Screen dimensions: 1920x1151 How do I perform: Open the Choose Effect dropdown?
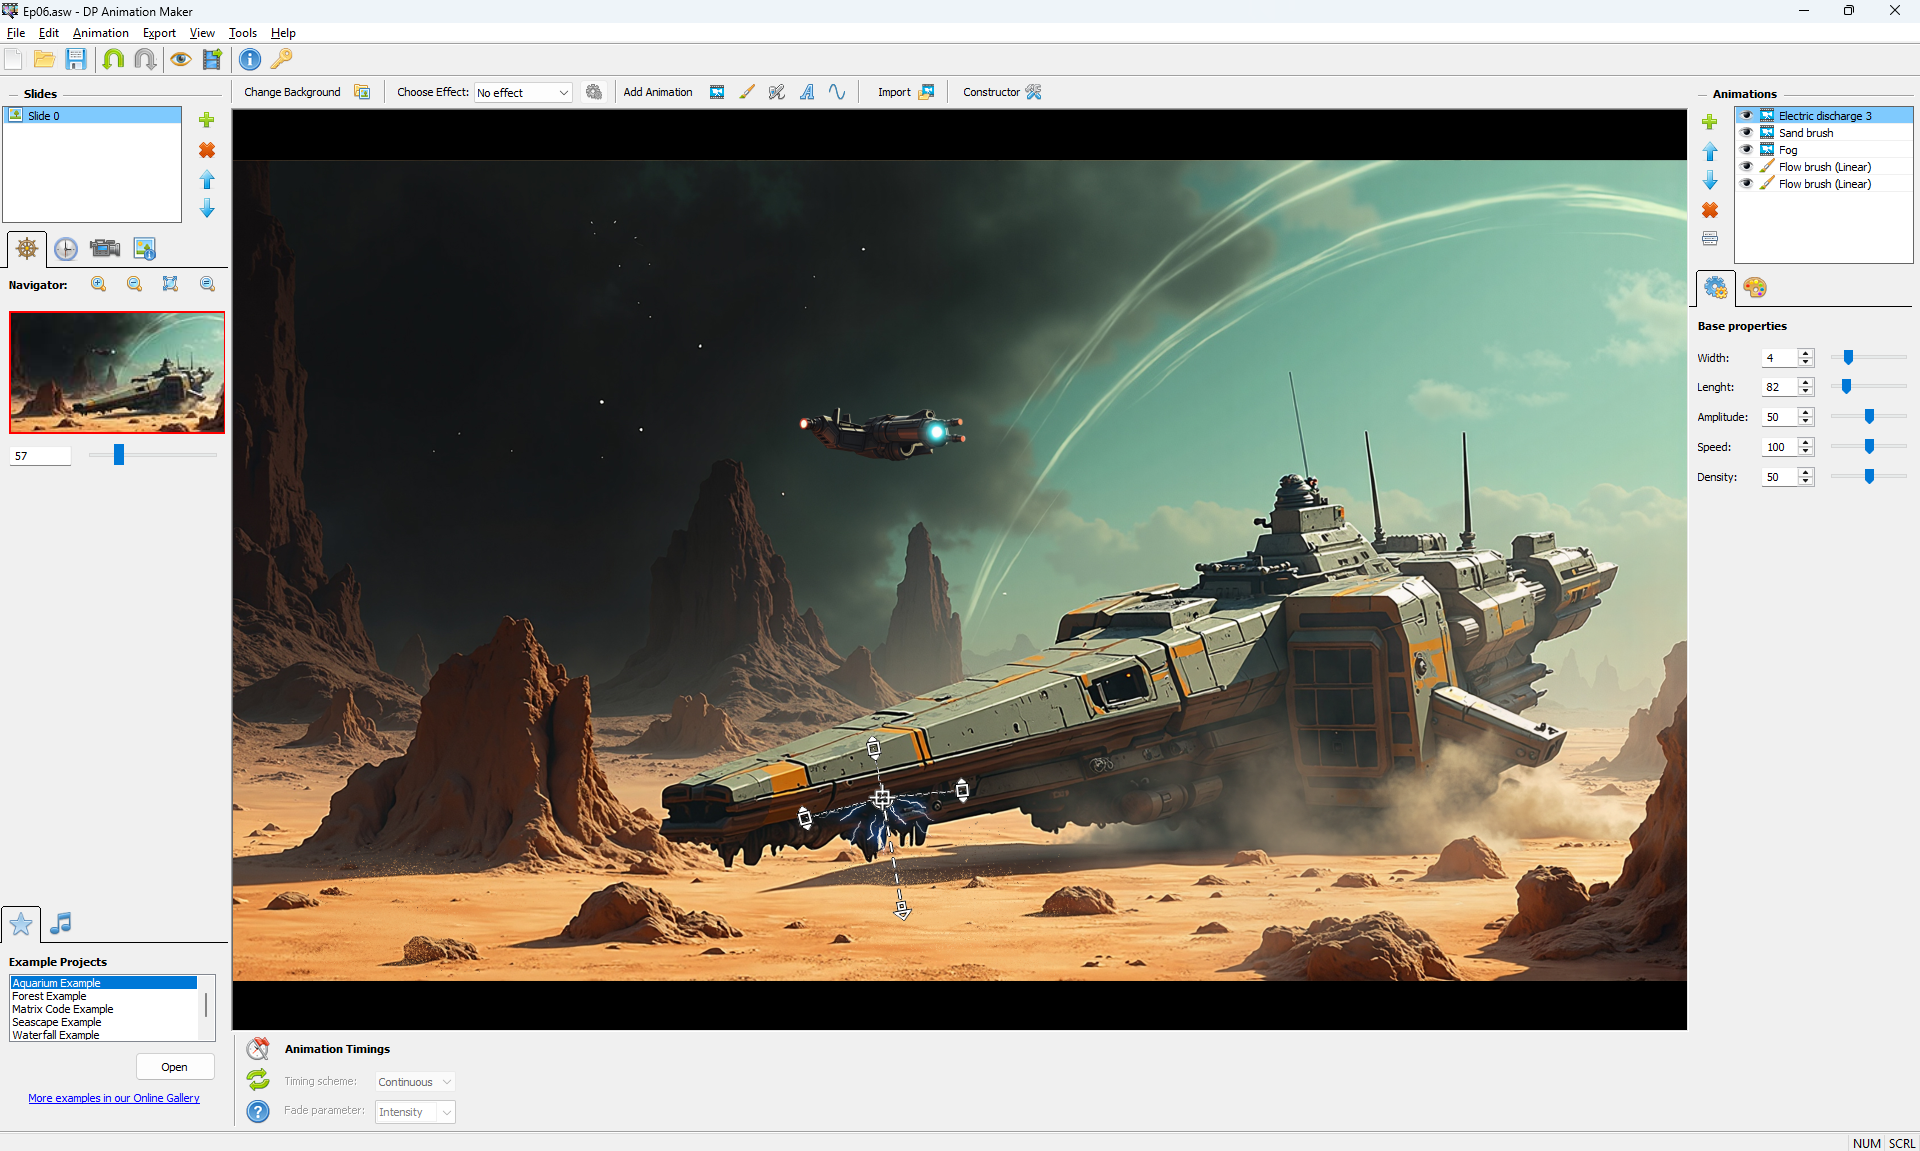523,93
